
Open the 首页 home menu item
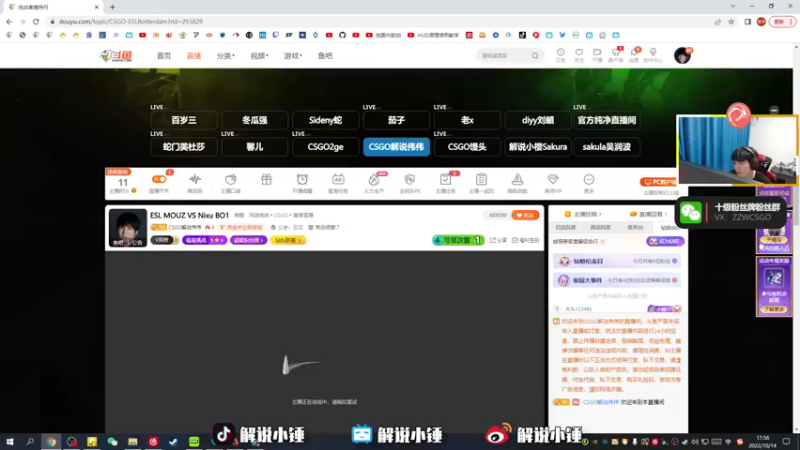(164, 56)
